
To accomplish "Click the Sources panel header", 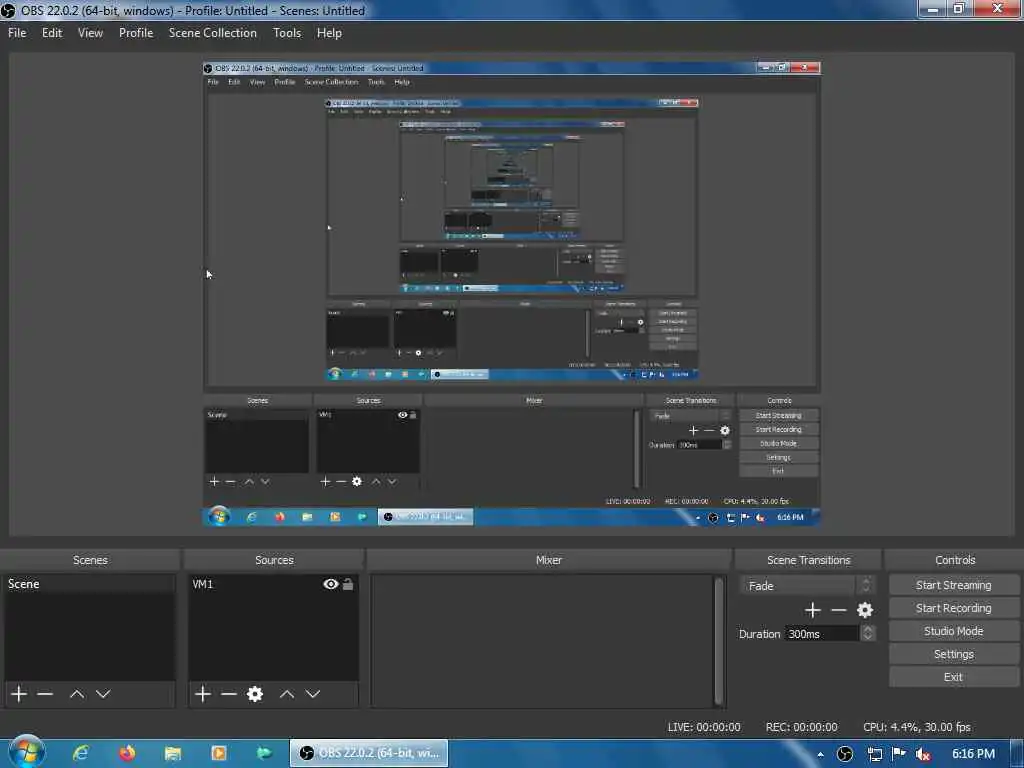I will pos(274,560).
